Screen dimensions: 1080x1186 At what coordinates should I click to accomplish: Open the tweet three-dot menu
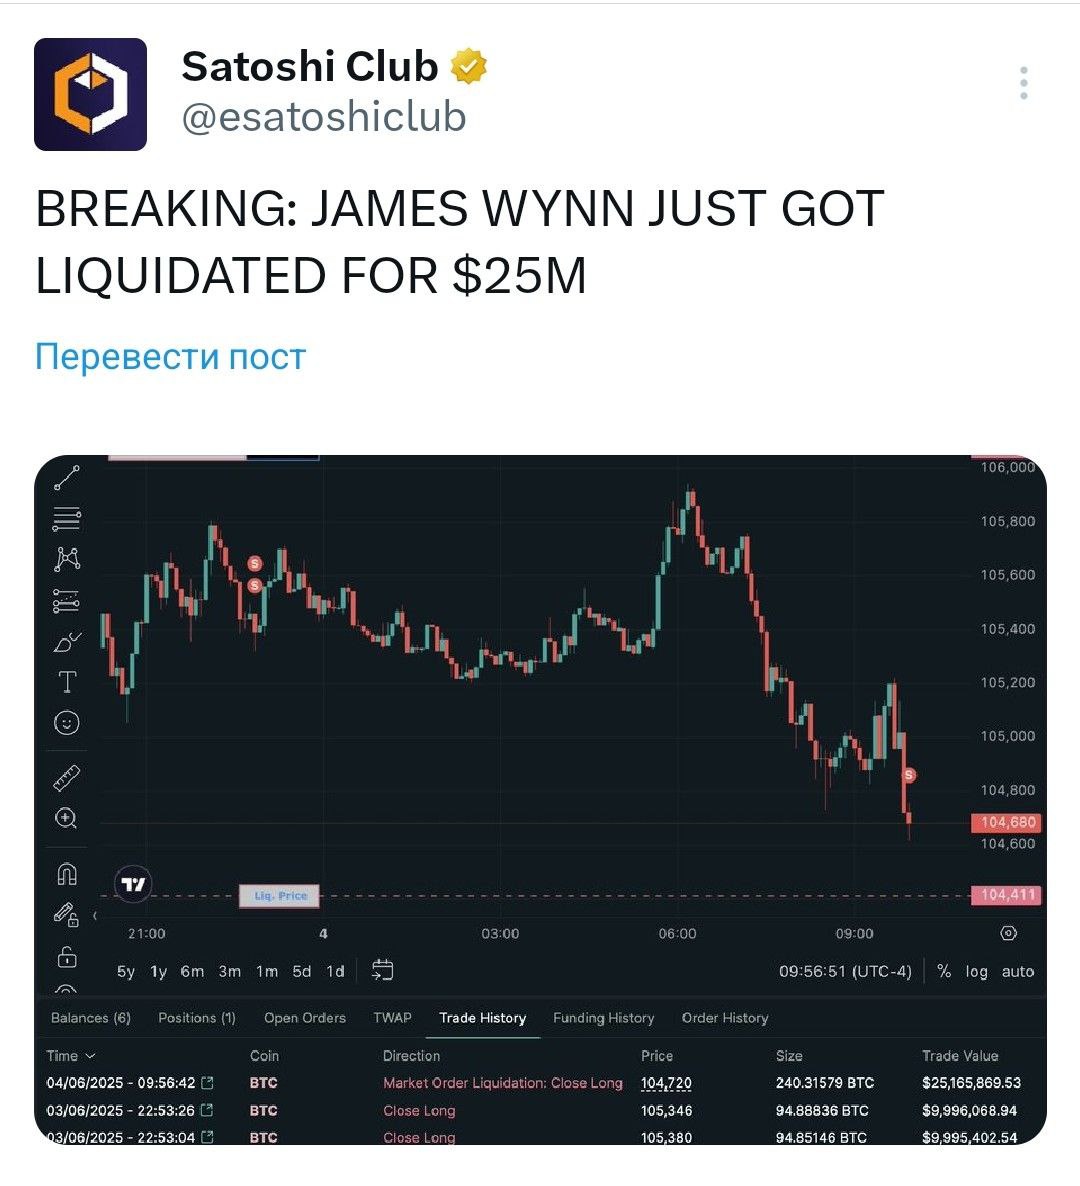(1023, 83)
